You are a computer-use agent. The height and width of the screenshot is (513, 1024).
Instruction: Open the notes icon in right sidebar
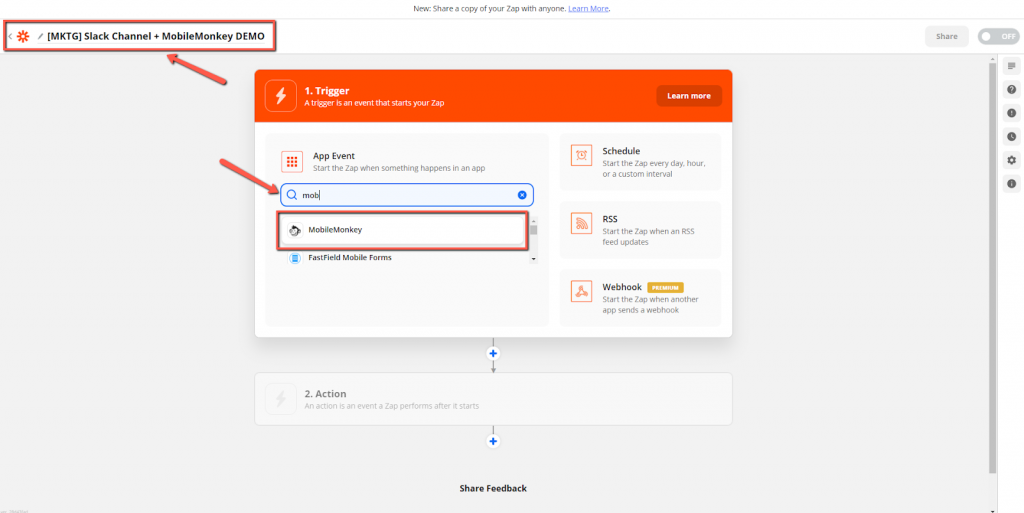[x=1011, y=66]
